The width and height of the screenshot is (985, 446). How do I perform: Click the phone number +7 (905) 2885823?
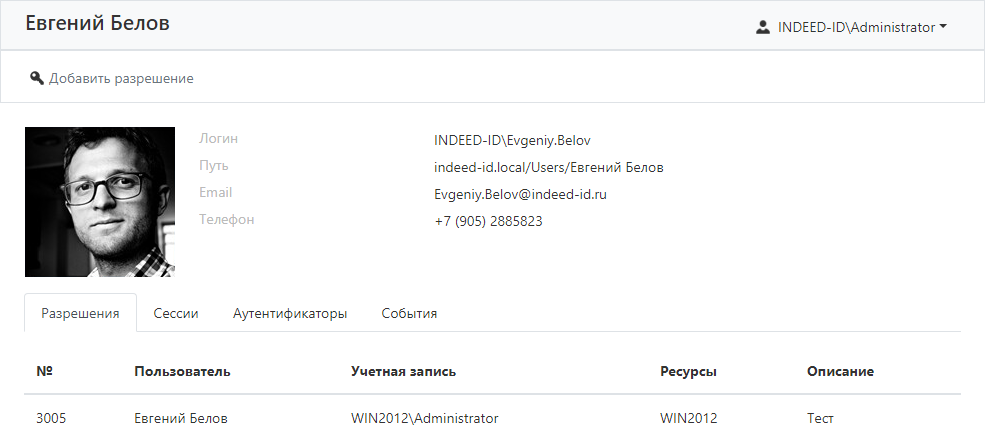tap(488, 221)
